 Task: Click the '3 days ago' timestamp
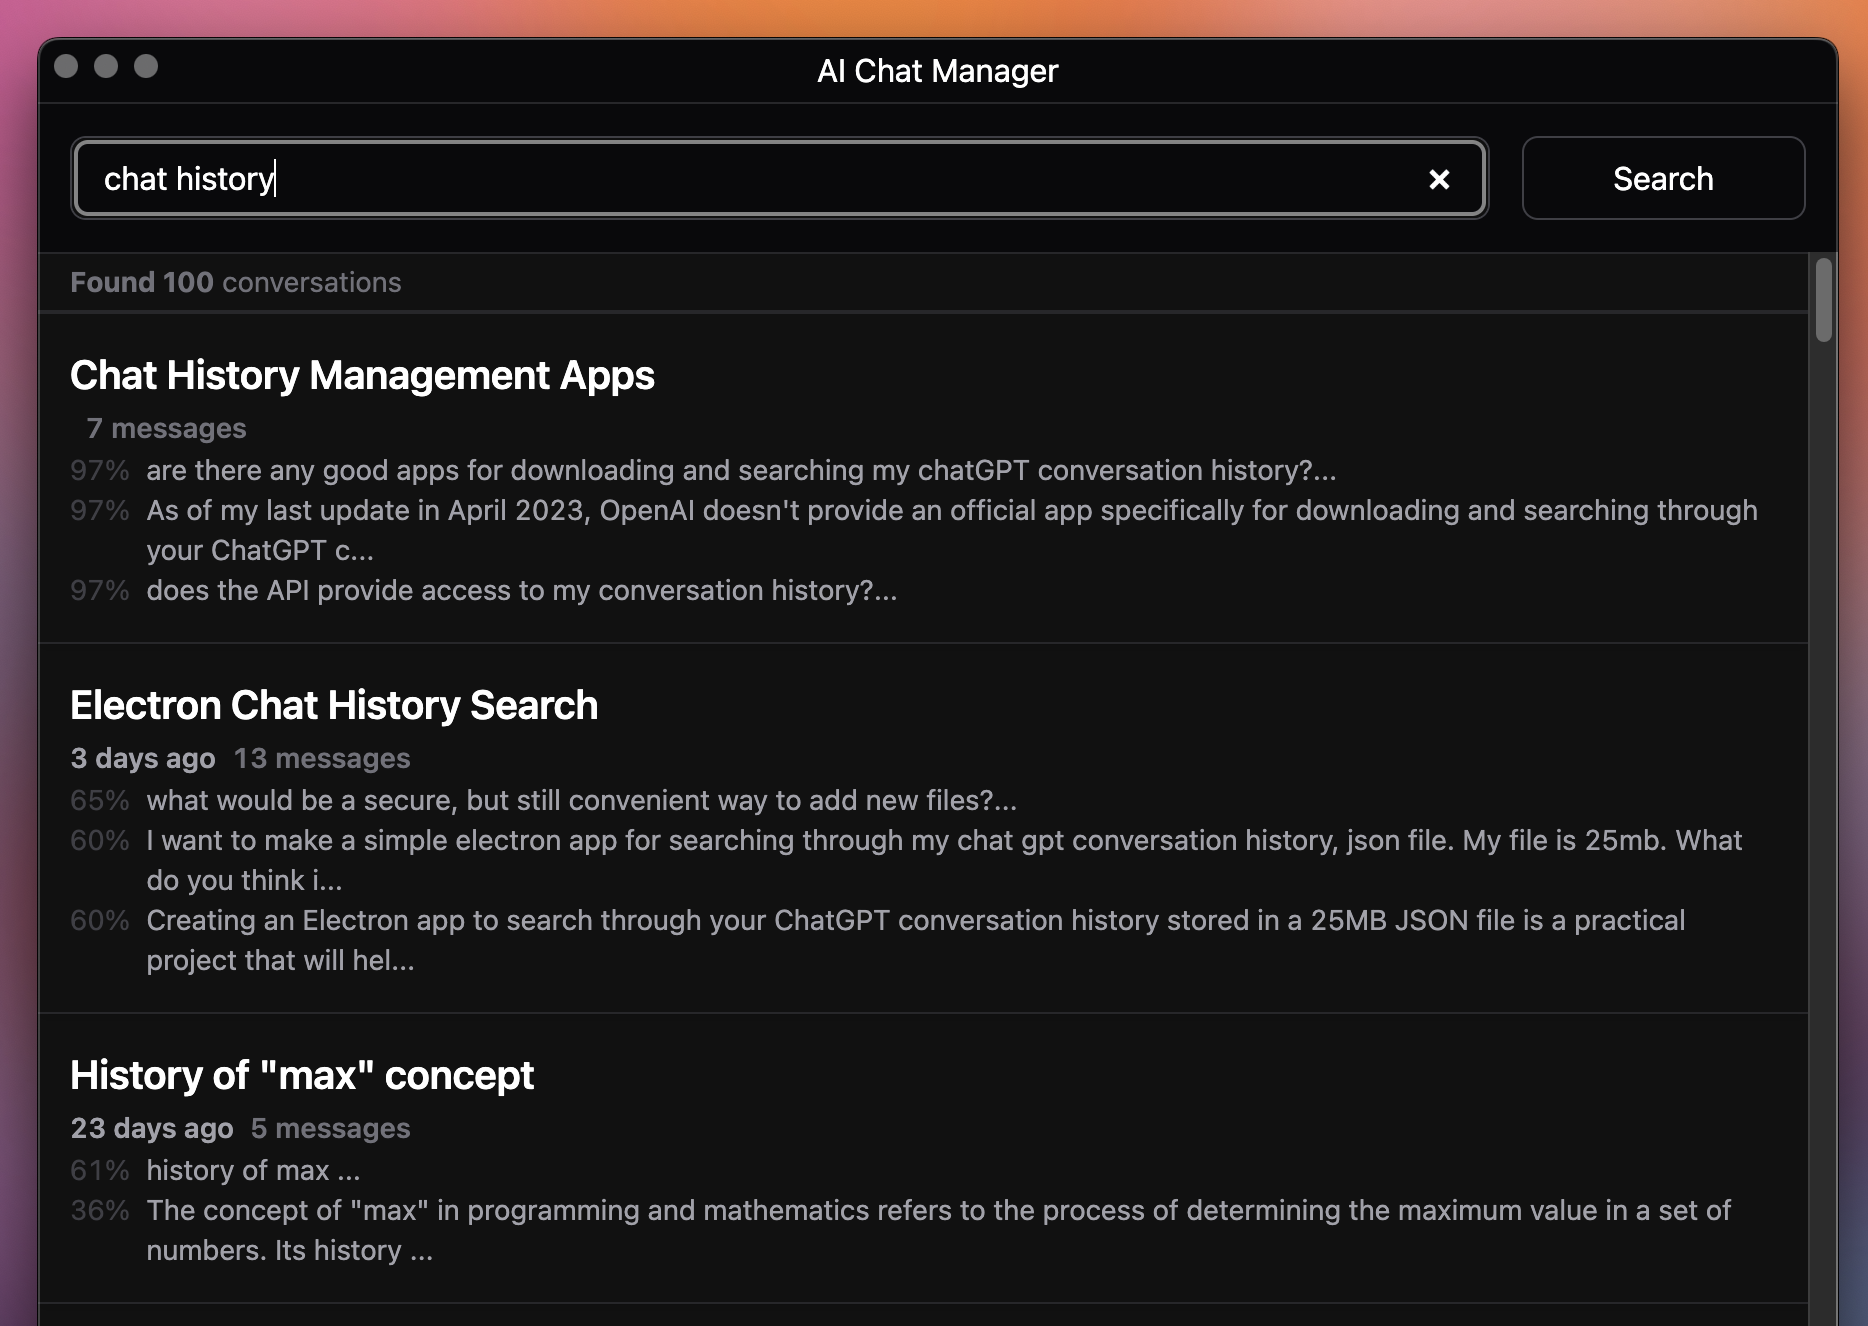click(143, 758)
